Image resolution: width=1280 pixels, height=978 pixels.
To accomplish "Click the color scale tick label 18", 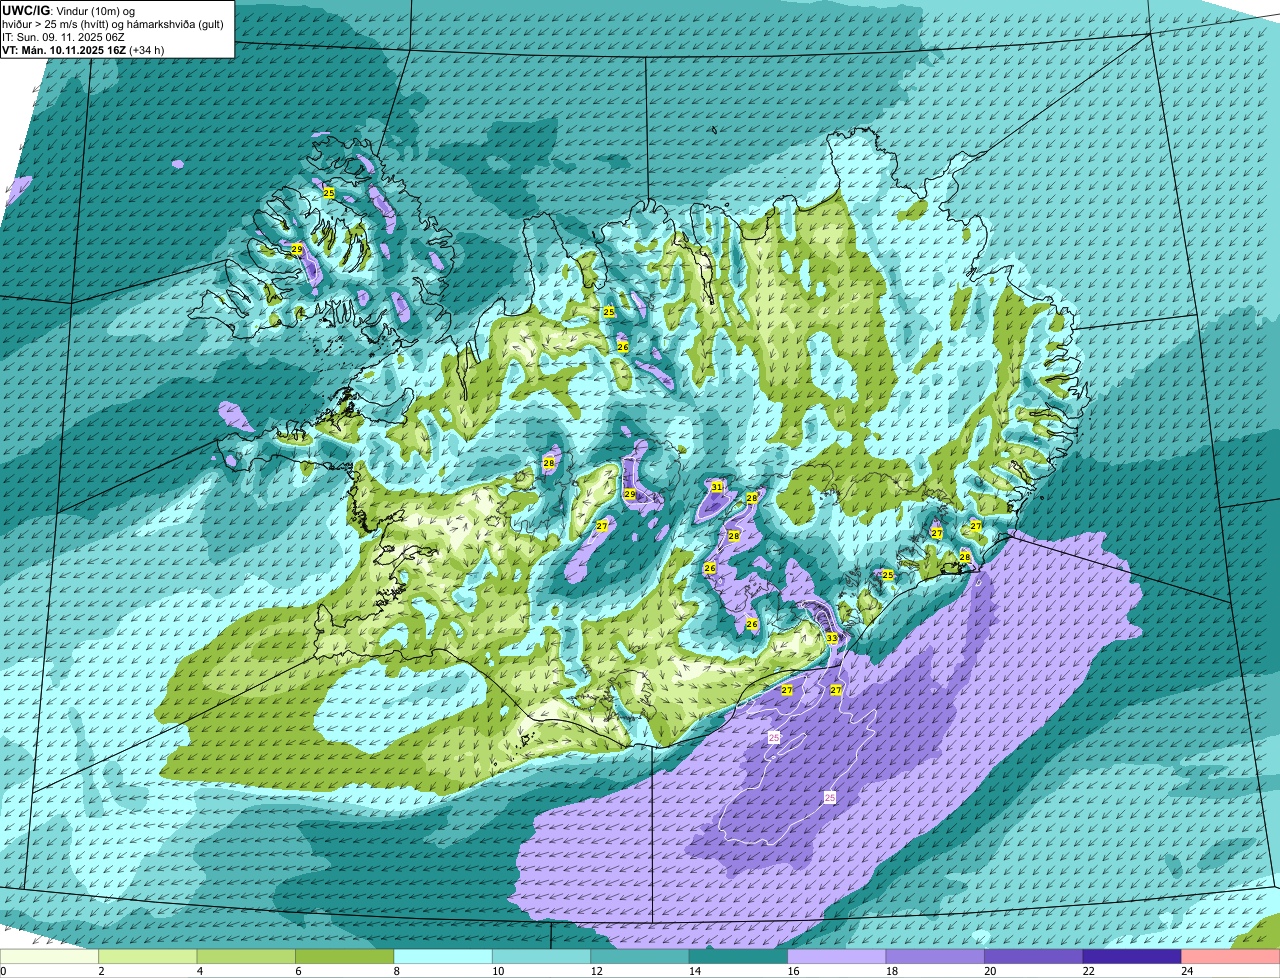I will pos(891,971).
